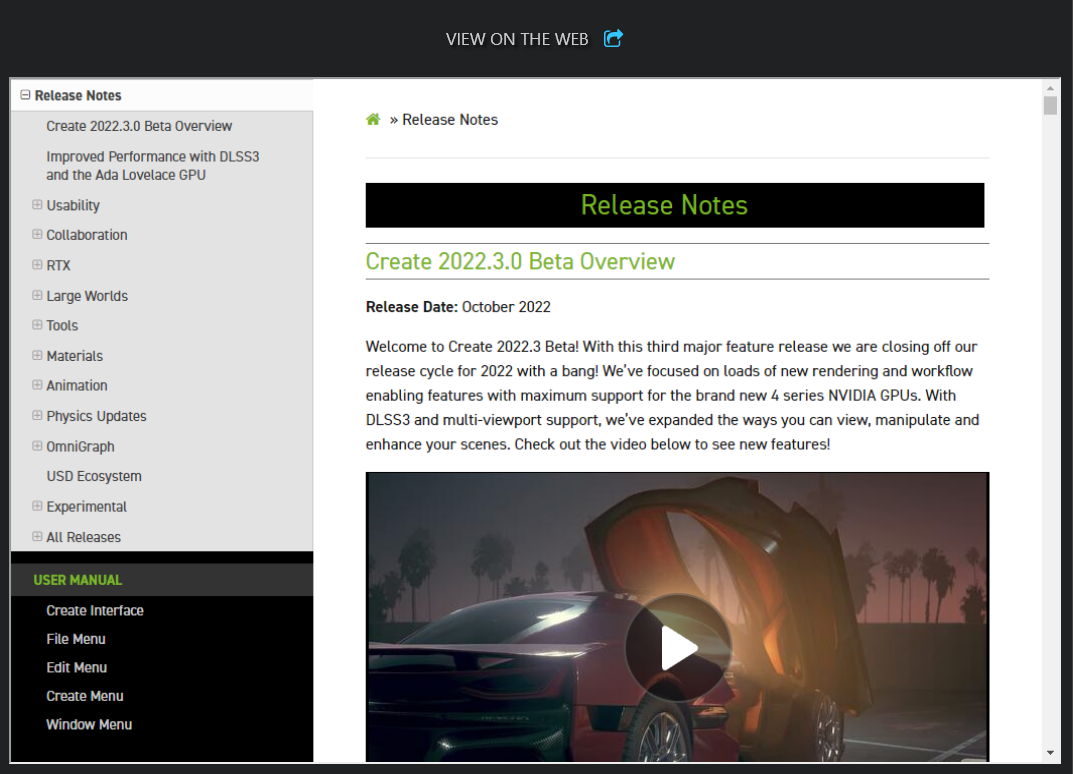
Task: Expand the RTX section
Action: [37, 265]
